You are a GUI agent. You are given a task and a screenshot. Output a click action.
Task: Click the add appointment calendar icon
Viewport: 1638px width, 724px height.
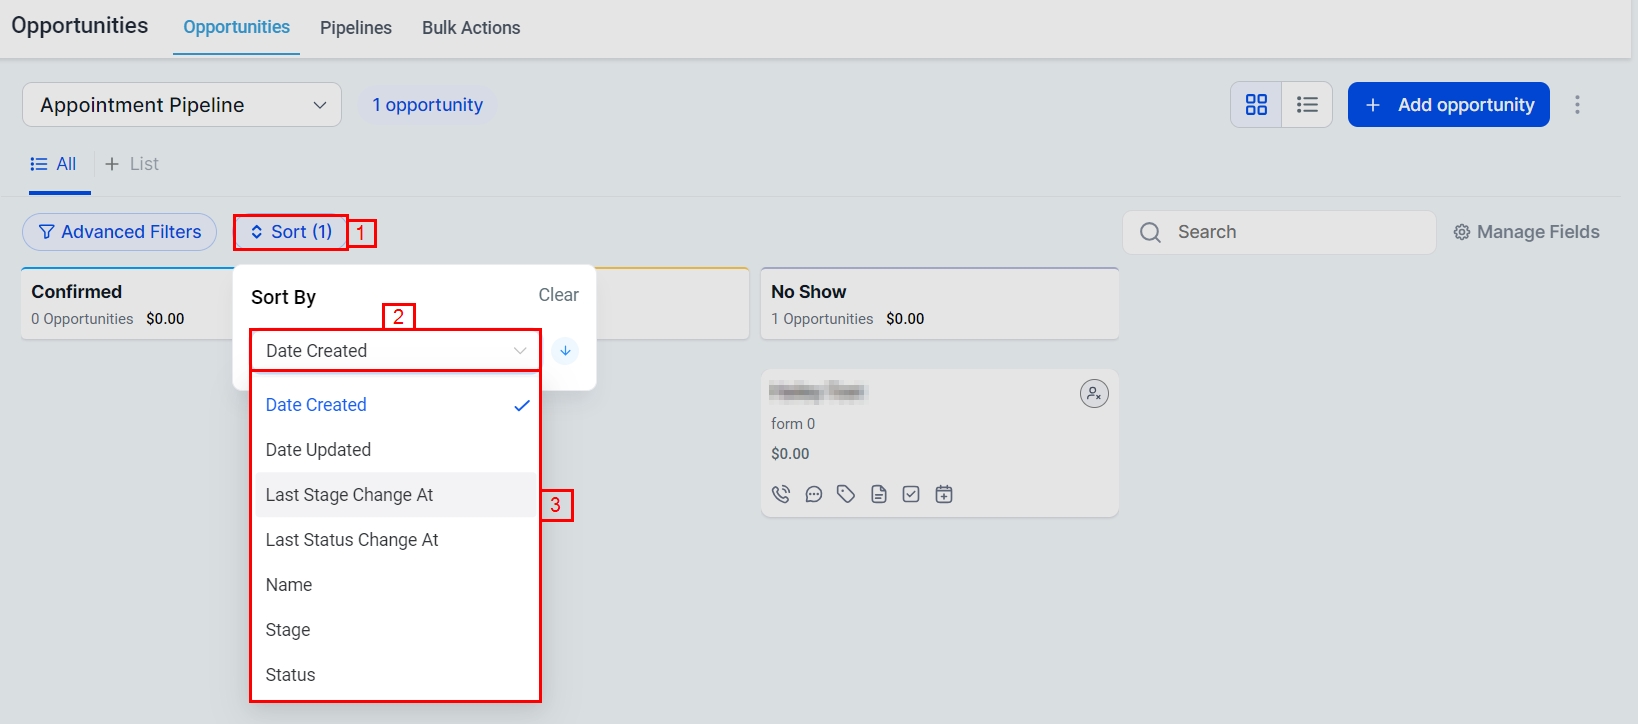pyautogui.click(x=944, y=494)
